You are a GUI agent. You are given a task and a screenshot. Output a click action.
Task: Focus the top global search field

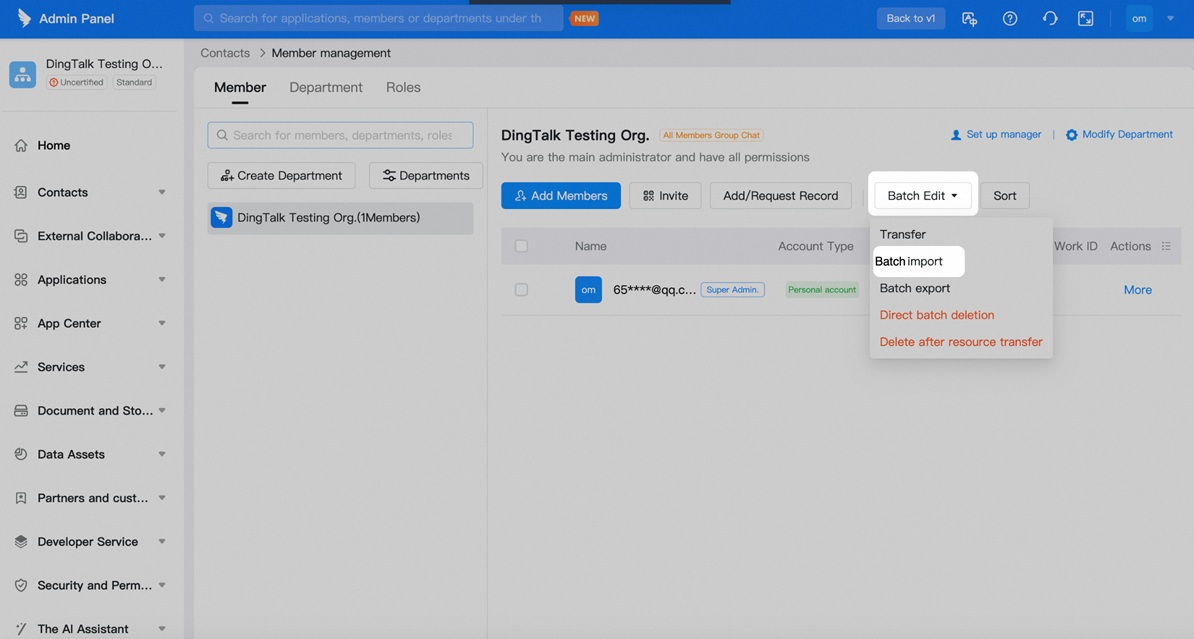(x=378, y=18)
